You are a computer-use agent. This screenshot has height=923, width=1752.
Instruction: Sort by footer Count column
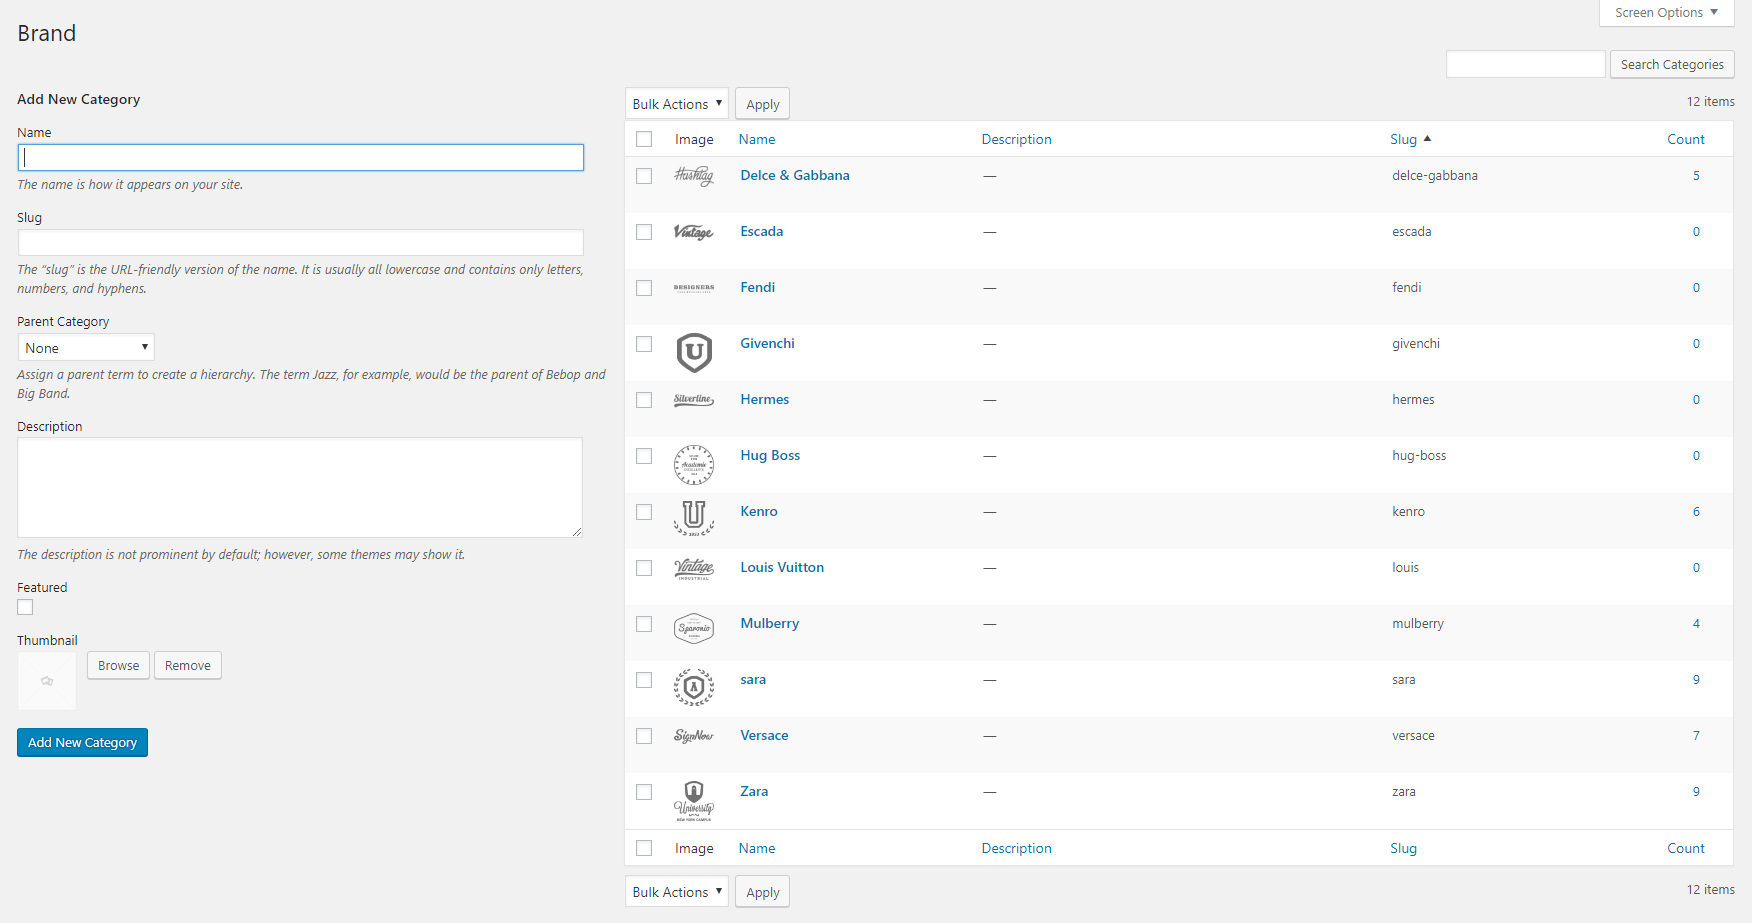(x=1686, y=848)
